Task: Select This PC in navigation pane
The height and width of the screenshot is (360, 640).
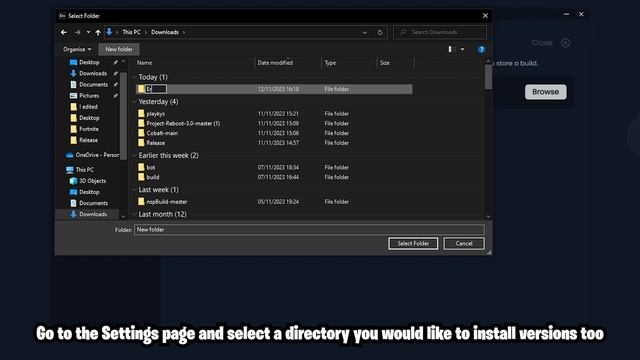Action: click(x=84, y=170)
